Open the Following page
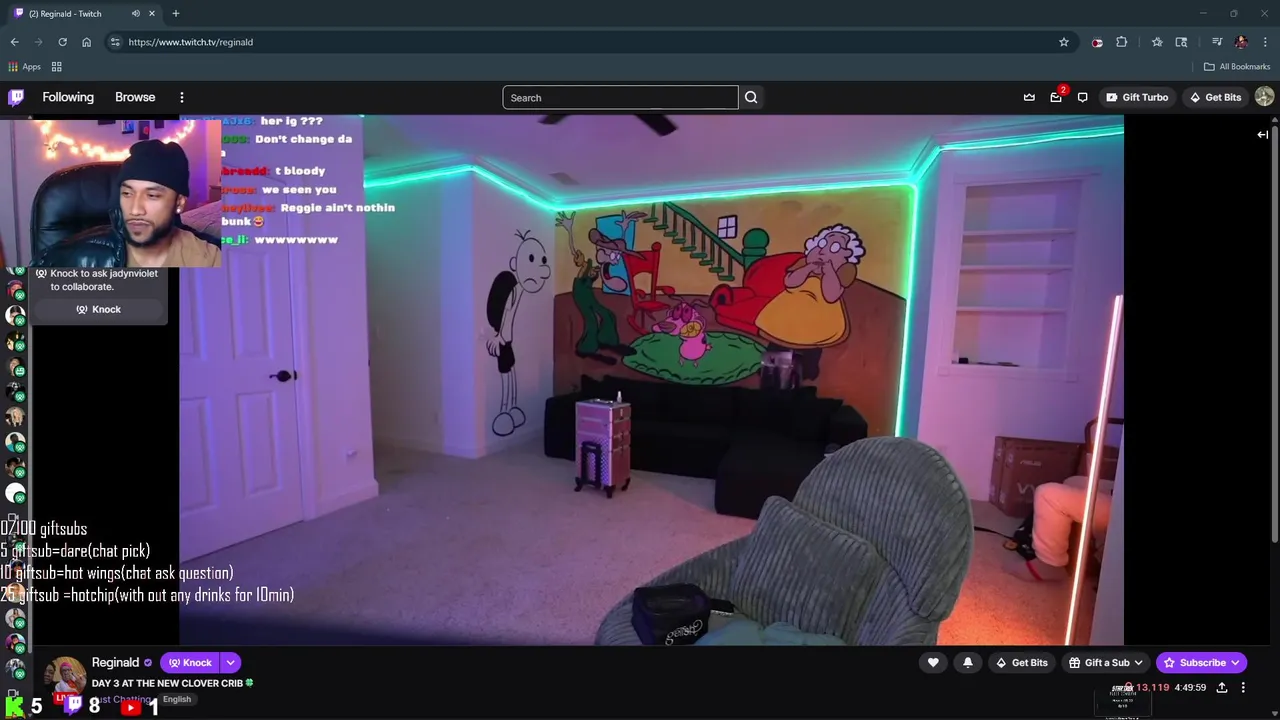This screenshot has height=720, width=1280. [x=68, y=97]
